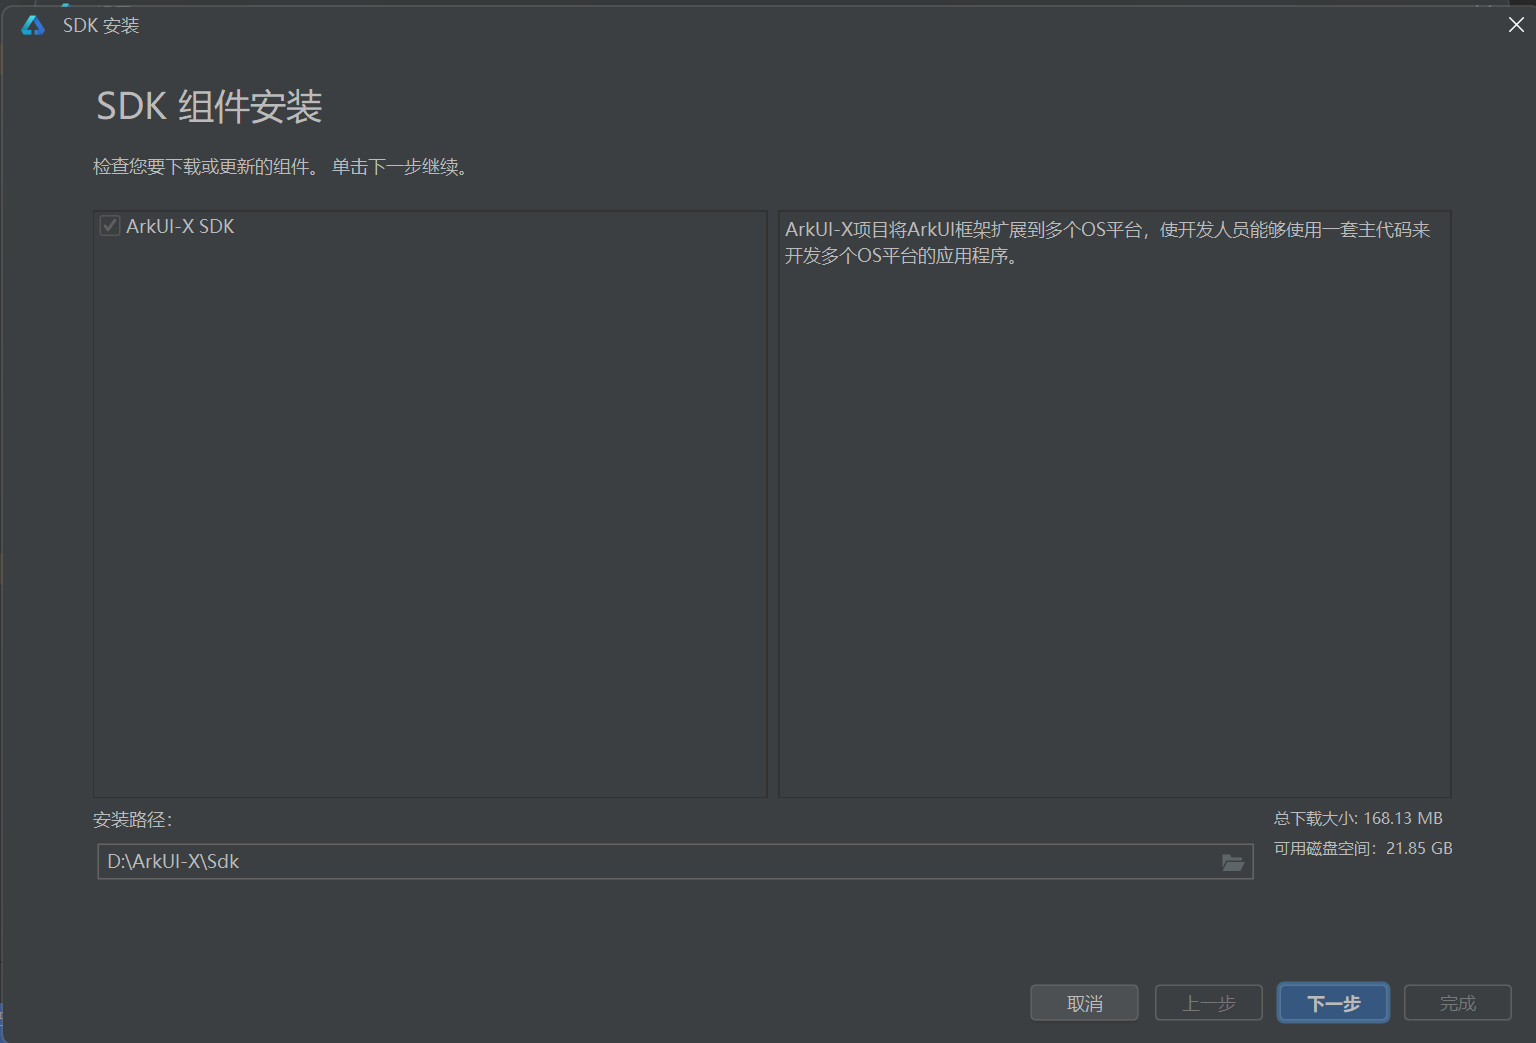Proceed with the 下一步 (Next) button
The height and width of the screenshot is (1043, 1536).
click(x=1333, y=1003)
